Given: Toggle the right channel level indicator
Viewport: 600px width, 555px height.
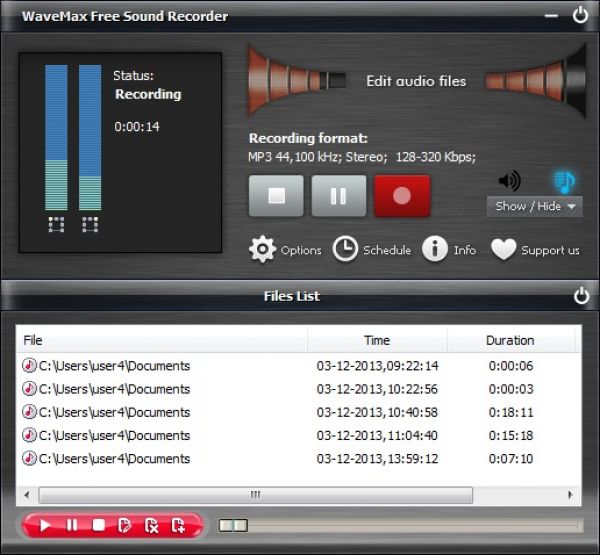Looking at the screenshot, I should click(90, 224).
